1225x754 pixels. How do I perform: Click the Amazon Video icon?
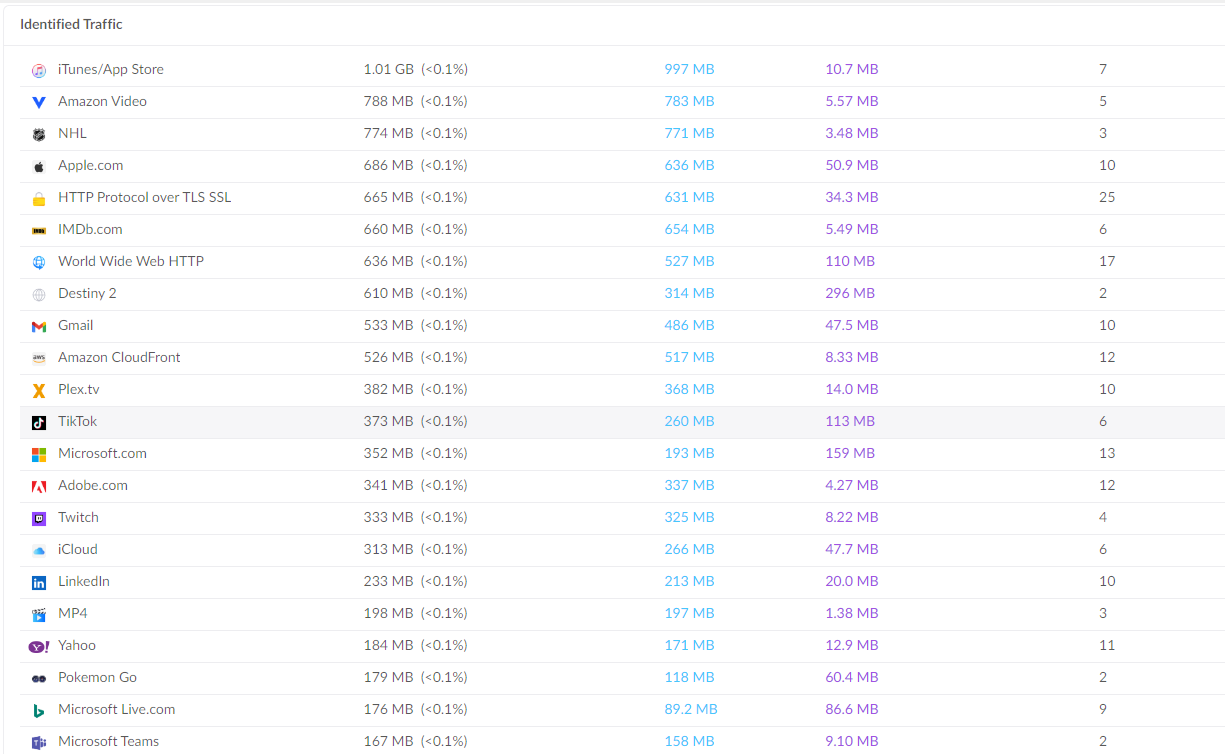coord(38,102)
